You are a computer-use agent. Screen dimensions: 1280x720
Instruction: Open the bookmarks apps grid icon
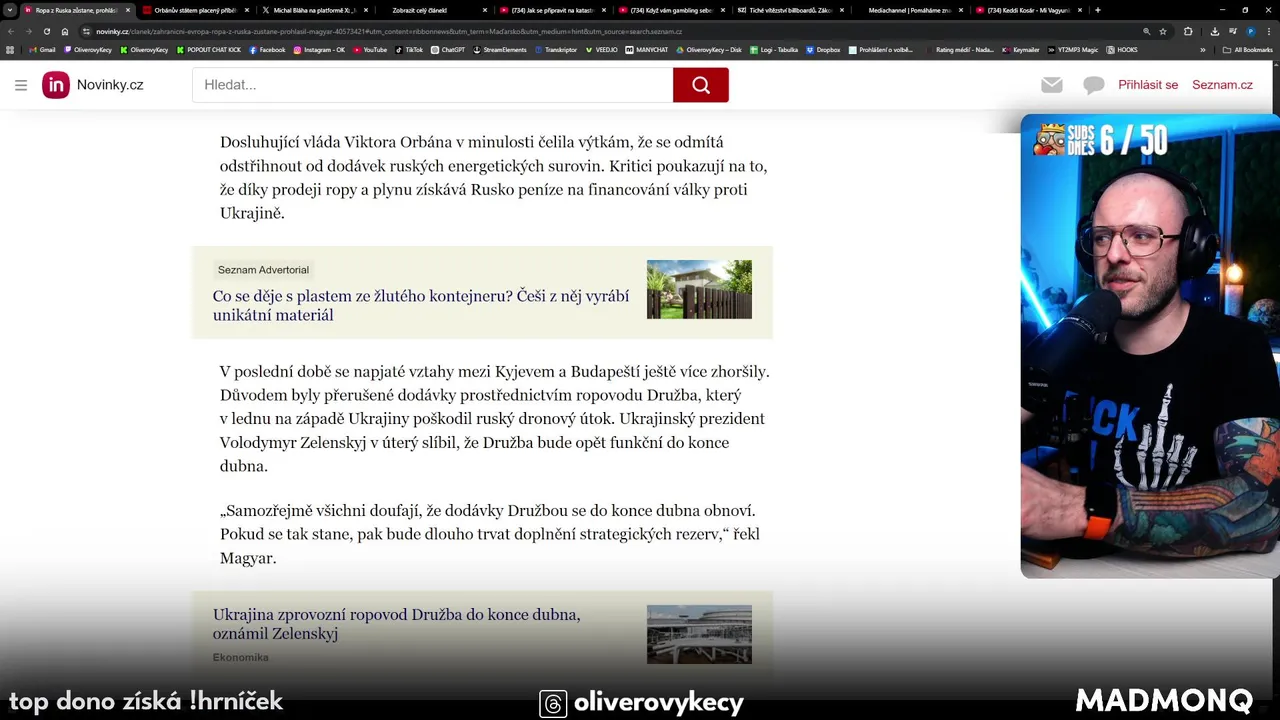(x=10, y=49)
